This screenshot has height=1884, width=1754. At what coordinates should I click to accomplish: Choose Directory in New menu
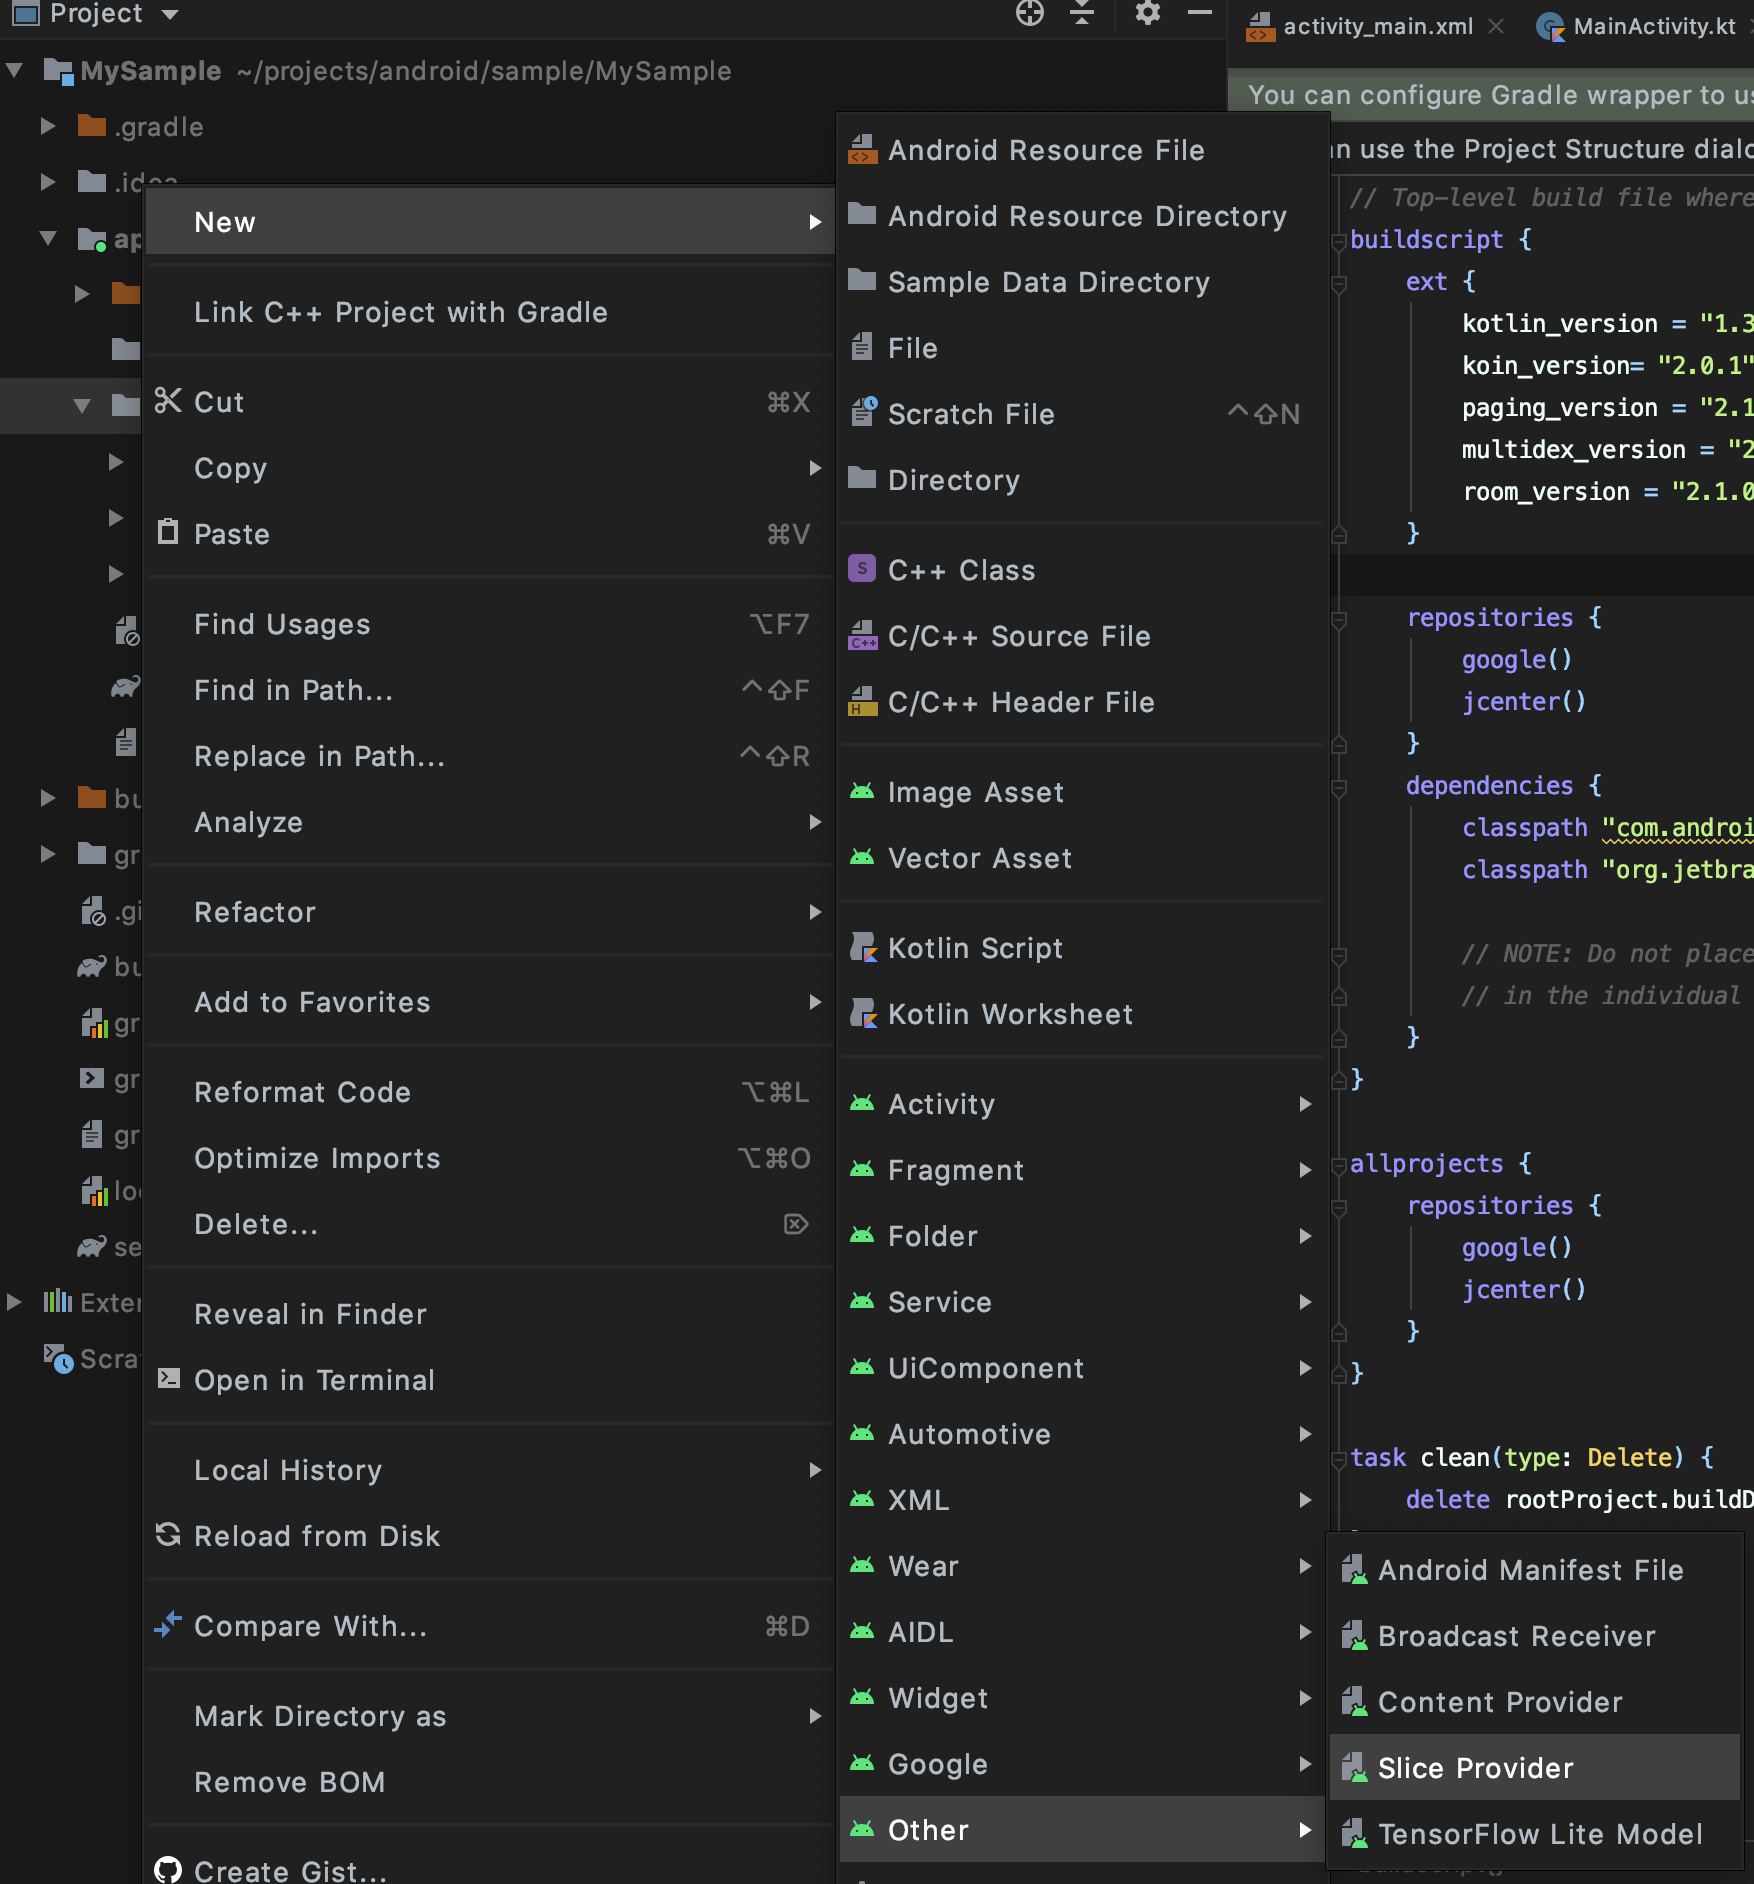[1082, 480]
